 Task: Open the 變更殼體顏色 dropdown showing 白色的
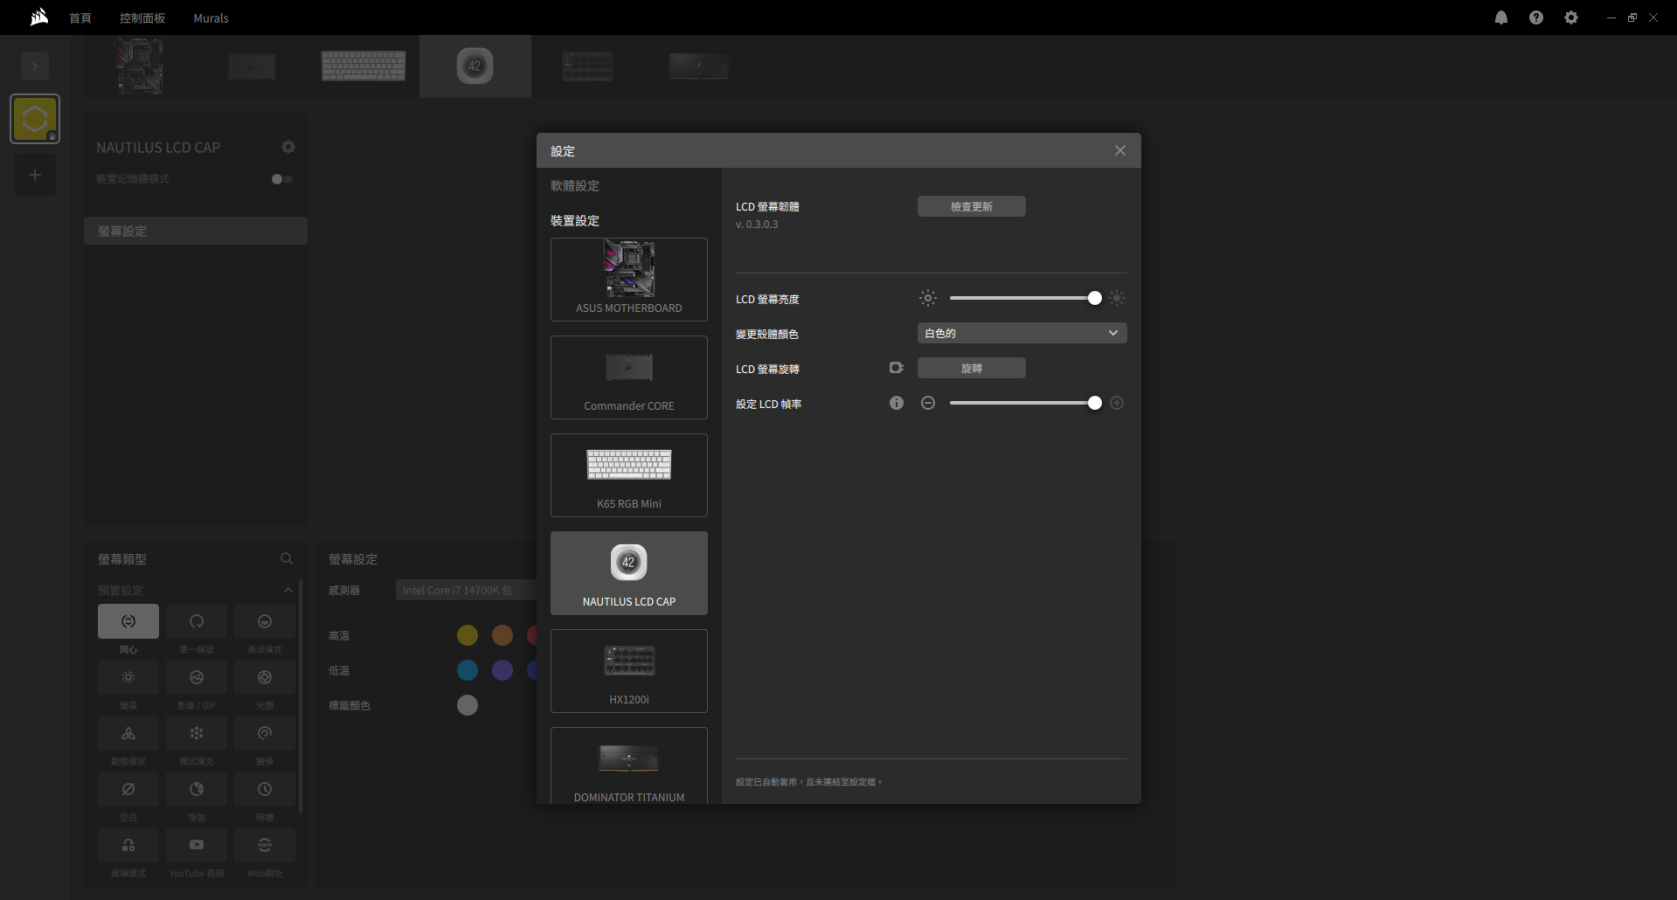(x=1021, y=333)
